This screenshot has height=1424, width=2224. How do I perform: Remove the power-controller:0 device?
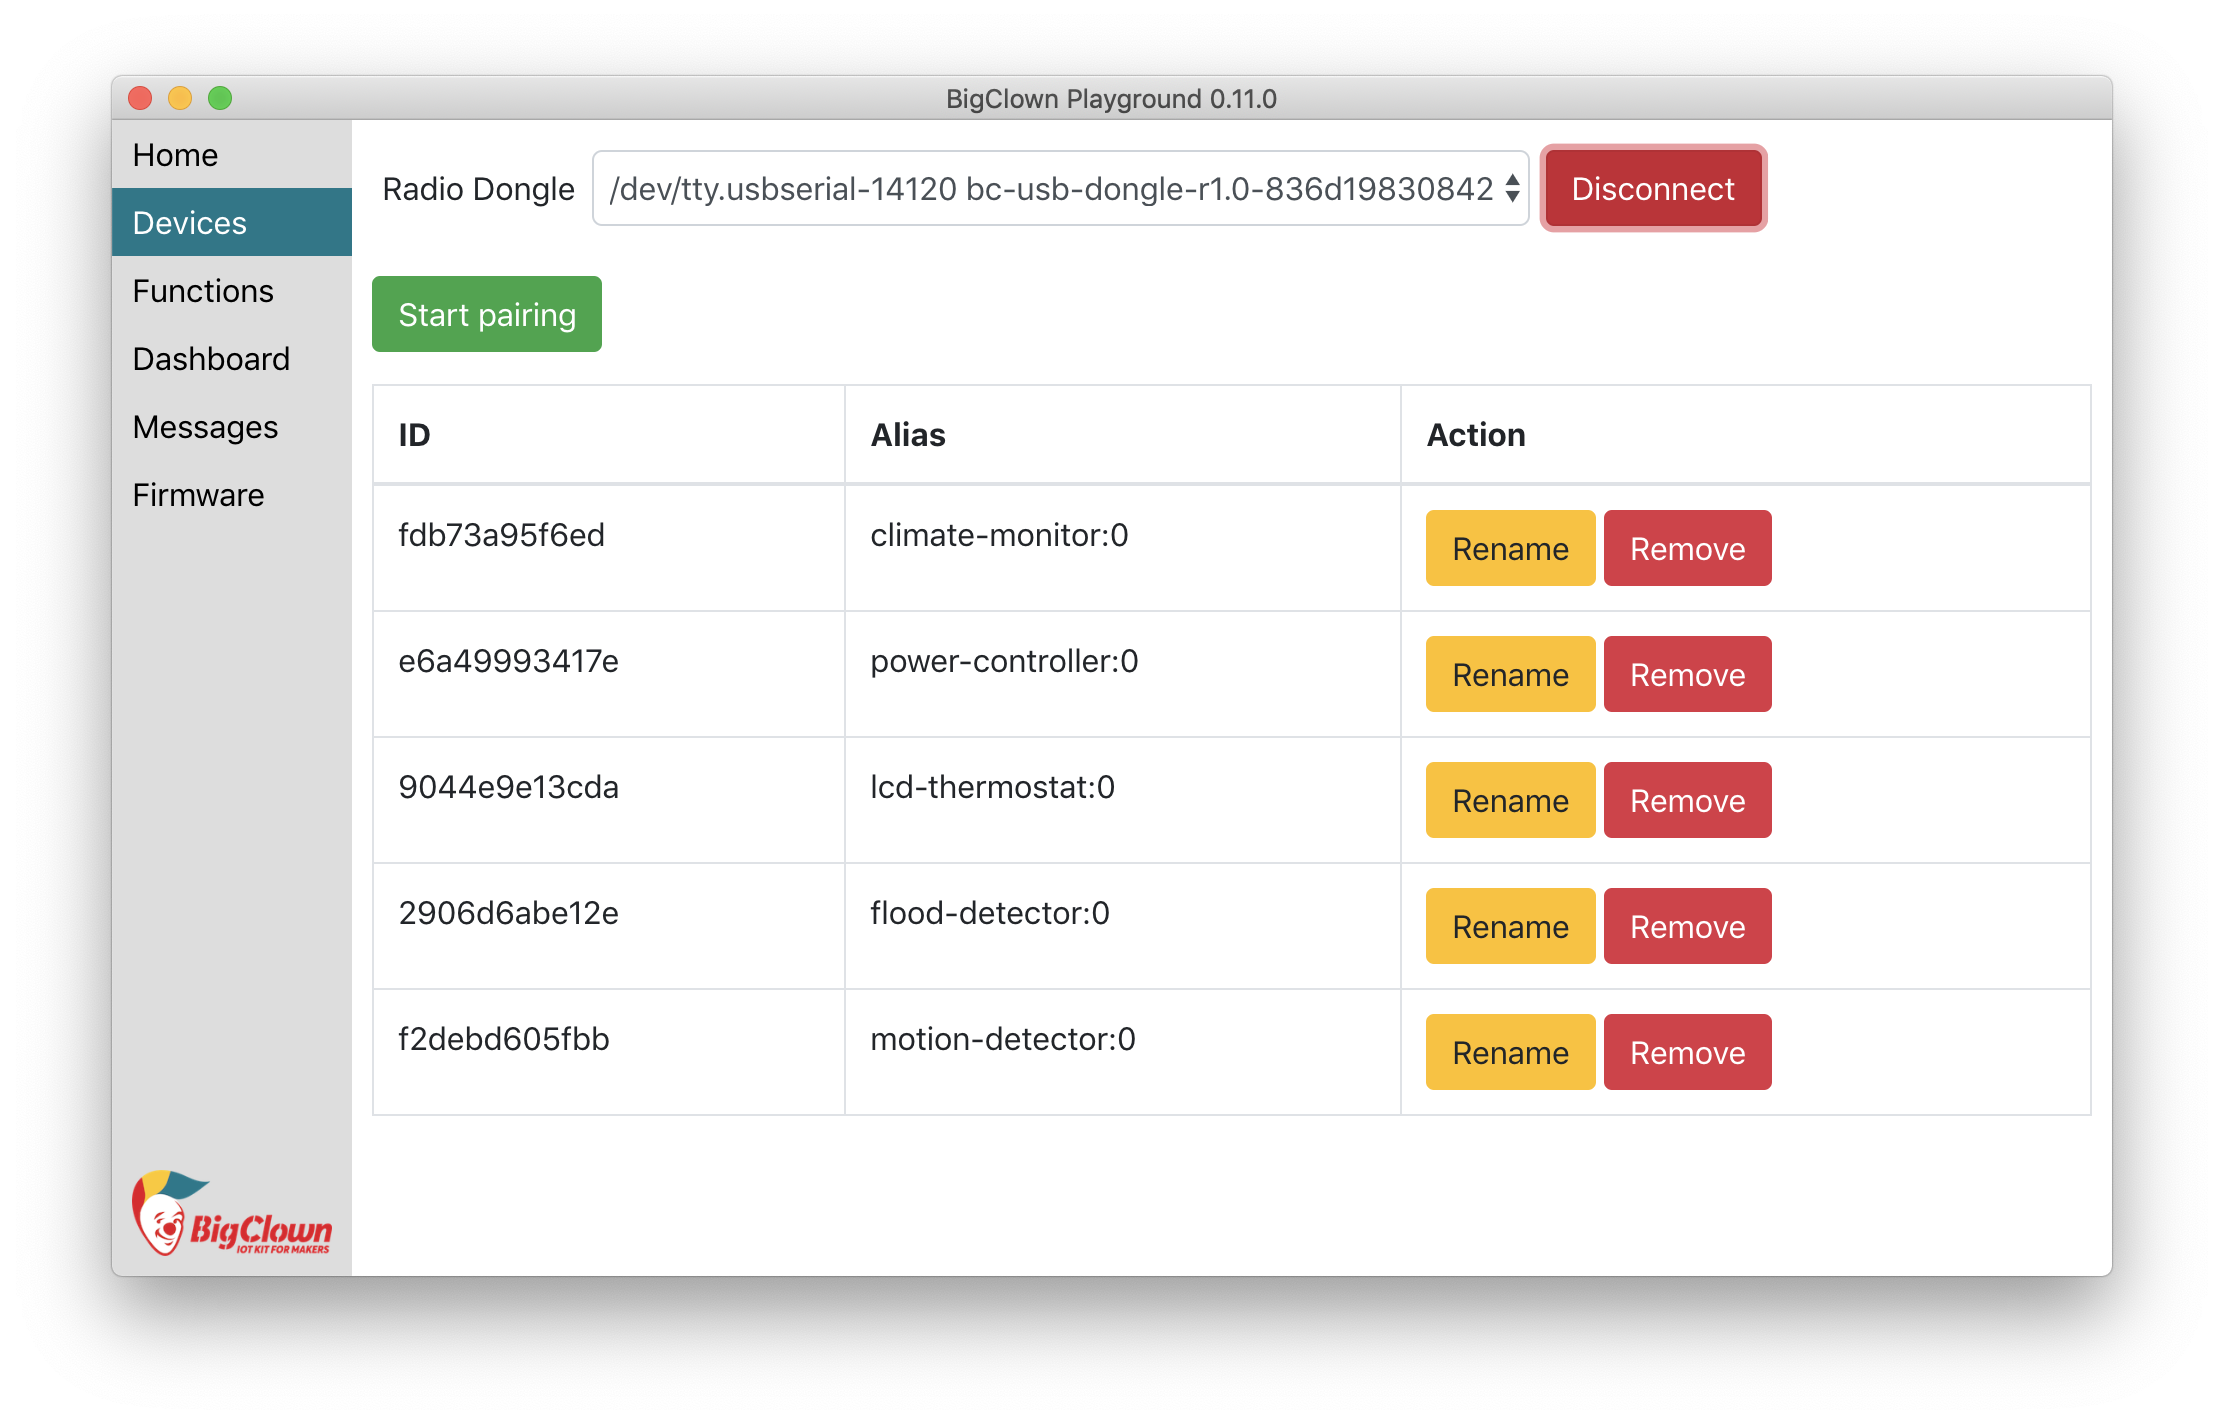click(1687, 675)
